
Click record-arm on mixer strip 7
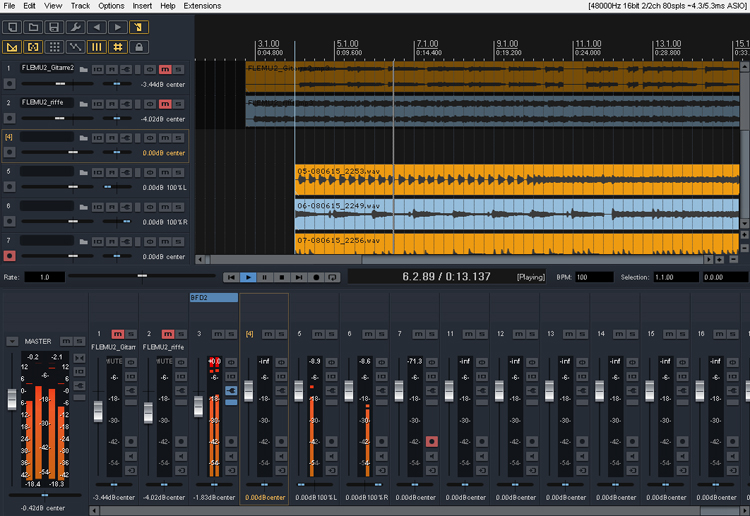[x=431, y=441]
